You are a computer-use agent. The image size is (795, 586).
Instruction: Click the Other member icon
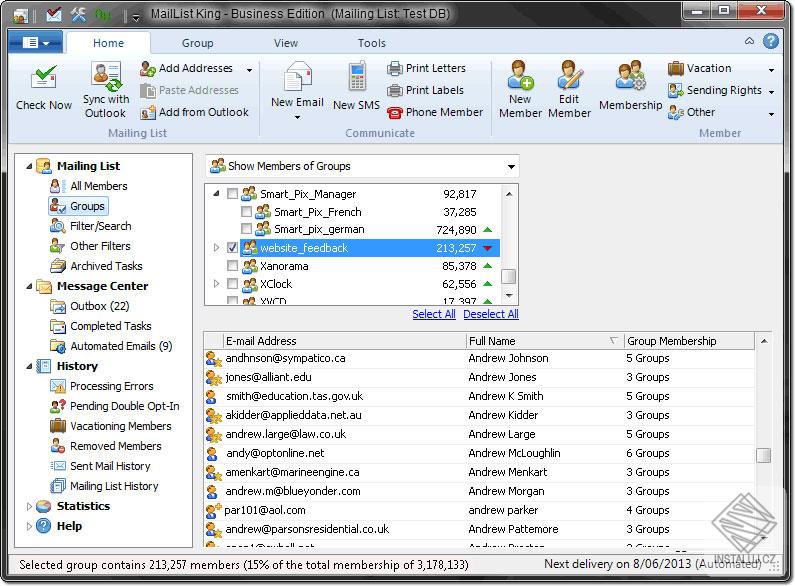676,112
